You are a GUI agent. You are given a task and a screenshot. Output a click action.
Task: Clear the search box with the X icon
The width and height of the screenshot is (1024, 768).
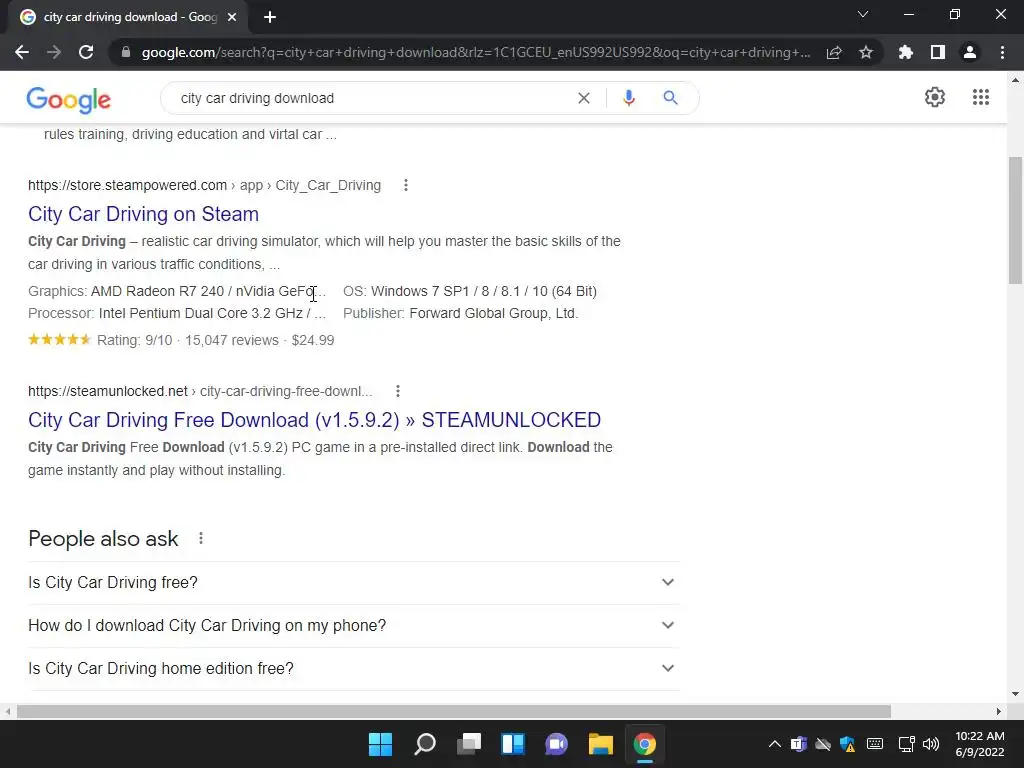[x=584, y=98]
